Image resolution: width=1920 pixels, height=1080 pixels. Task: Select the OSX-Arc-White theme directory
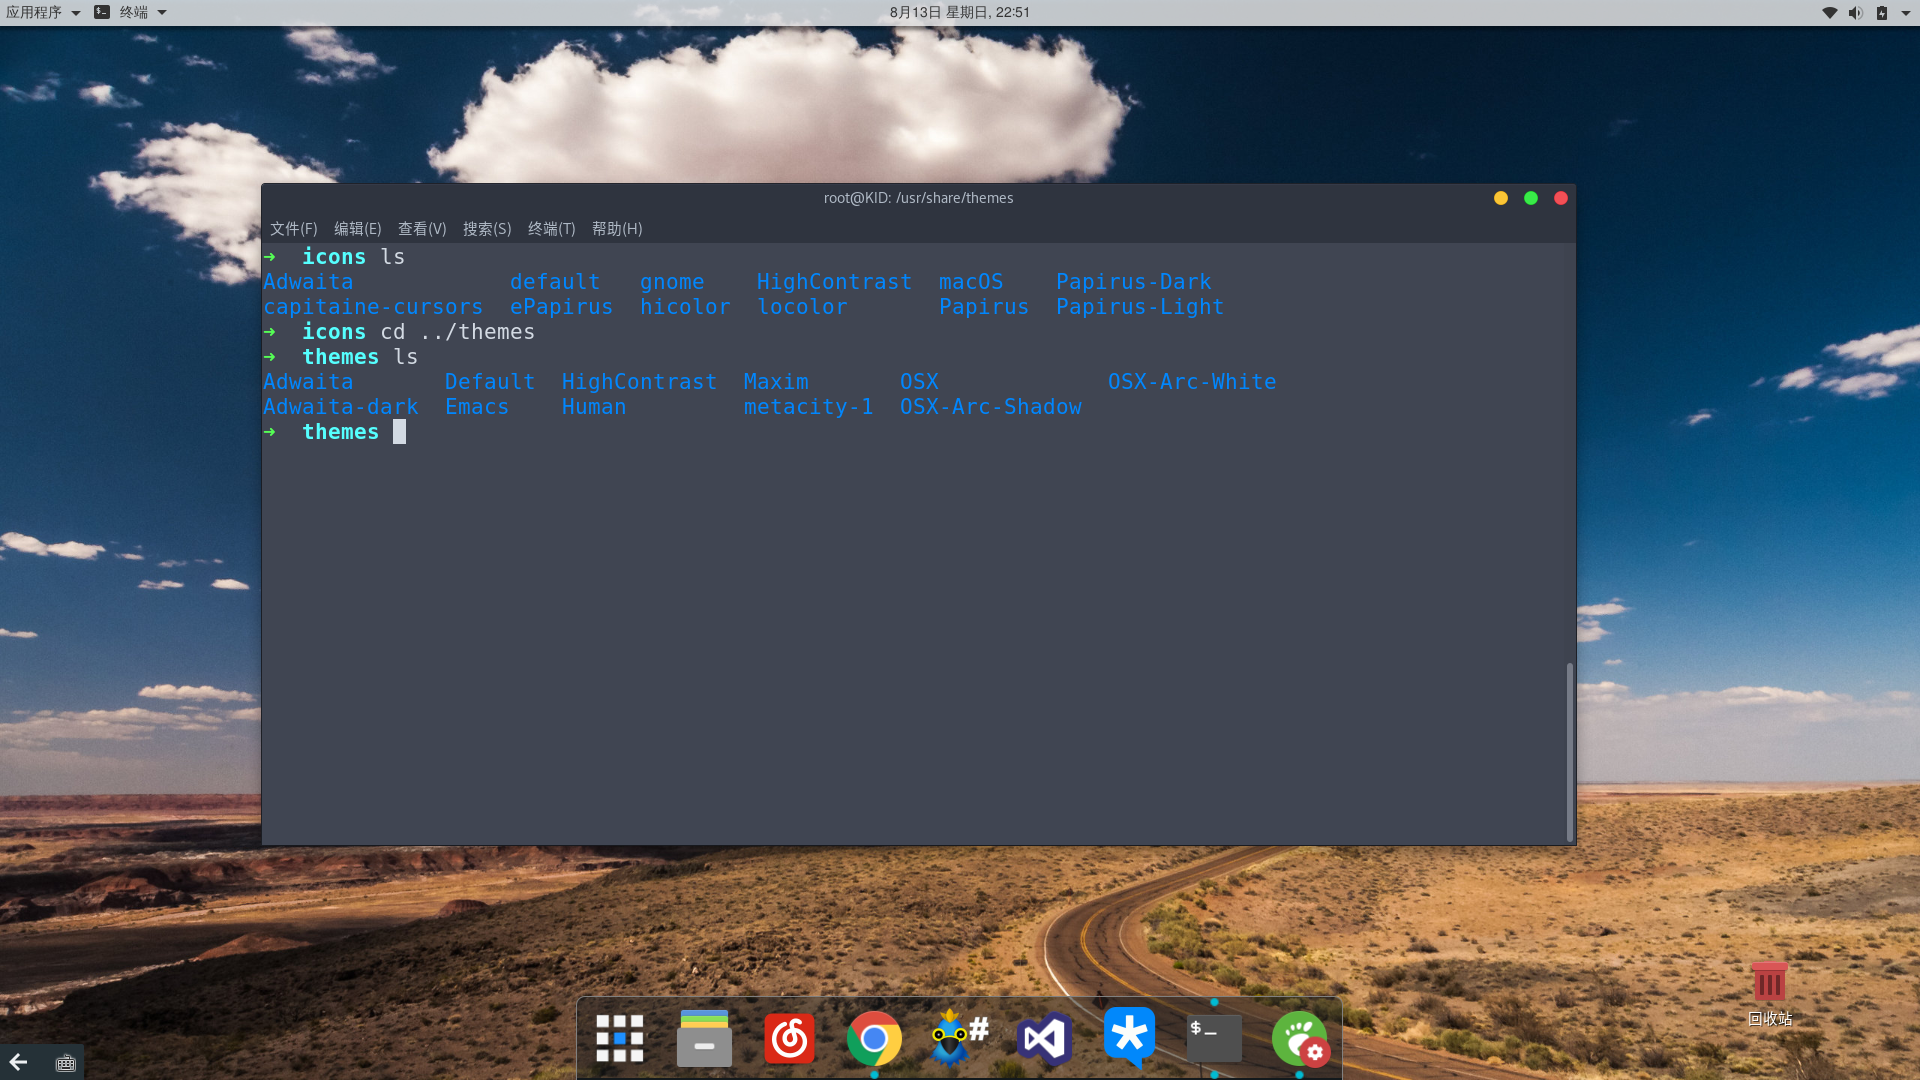click(x=1189, y=381)
